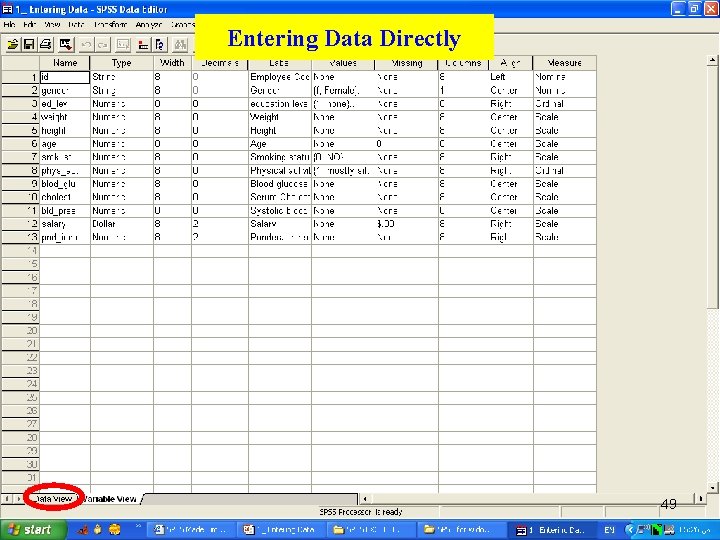Click the 'Dollar' type cell for salary
The image size is (720, 540).
pyautogui.click(x=122, y=224)
